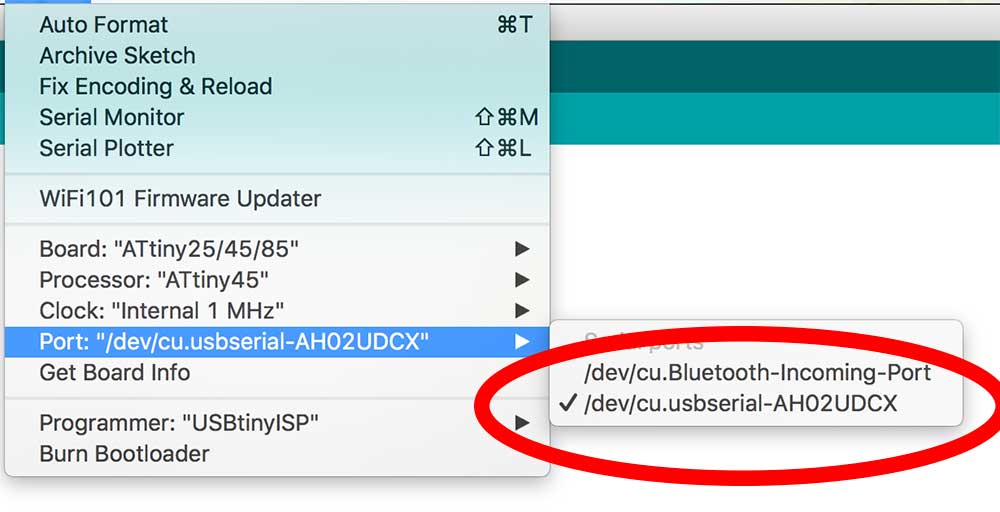Expand the Processor "ATtiny45" submenu
Image resolution: width=1000 pixels, height=512 pixels.
pyautogui.click(x=277, y=279)
